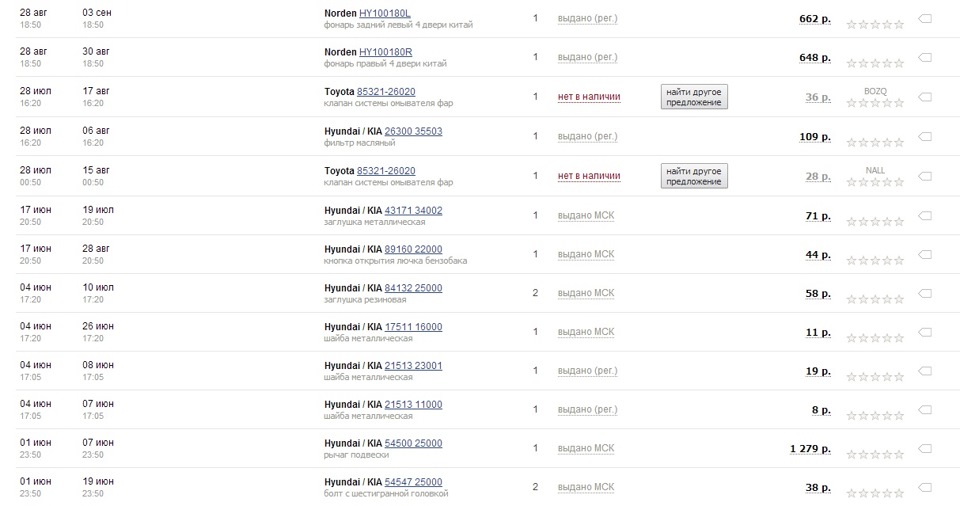Open part link 54500 25000
This screenshot has width=960, height=506.
[413, 443]
